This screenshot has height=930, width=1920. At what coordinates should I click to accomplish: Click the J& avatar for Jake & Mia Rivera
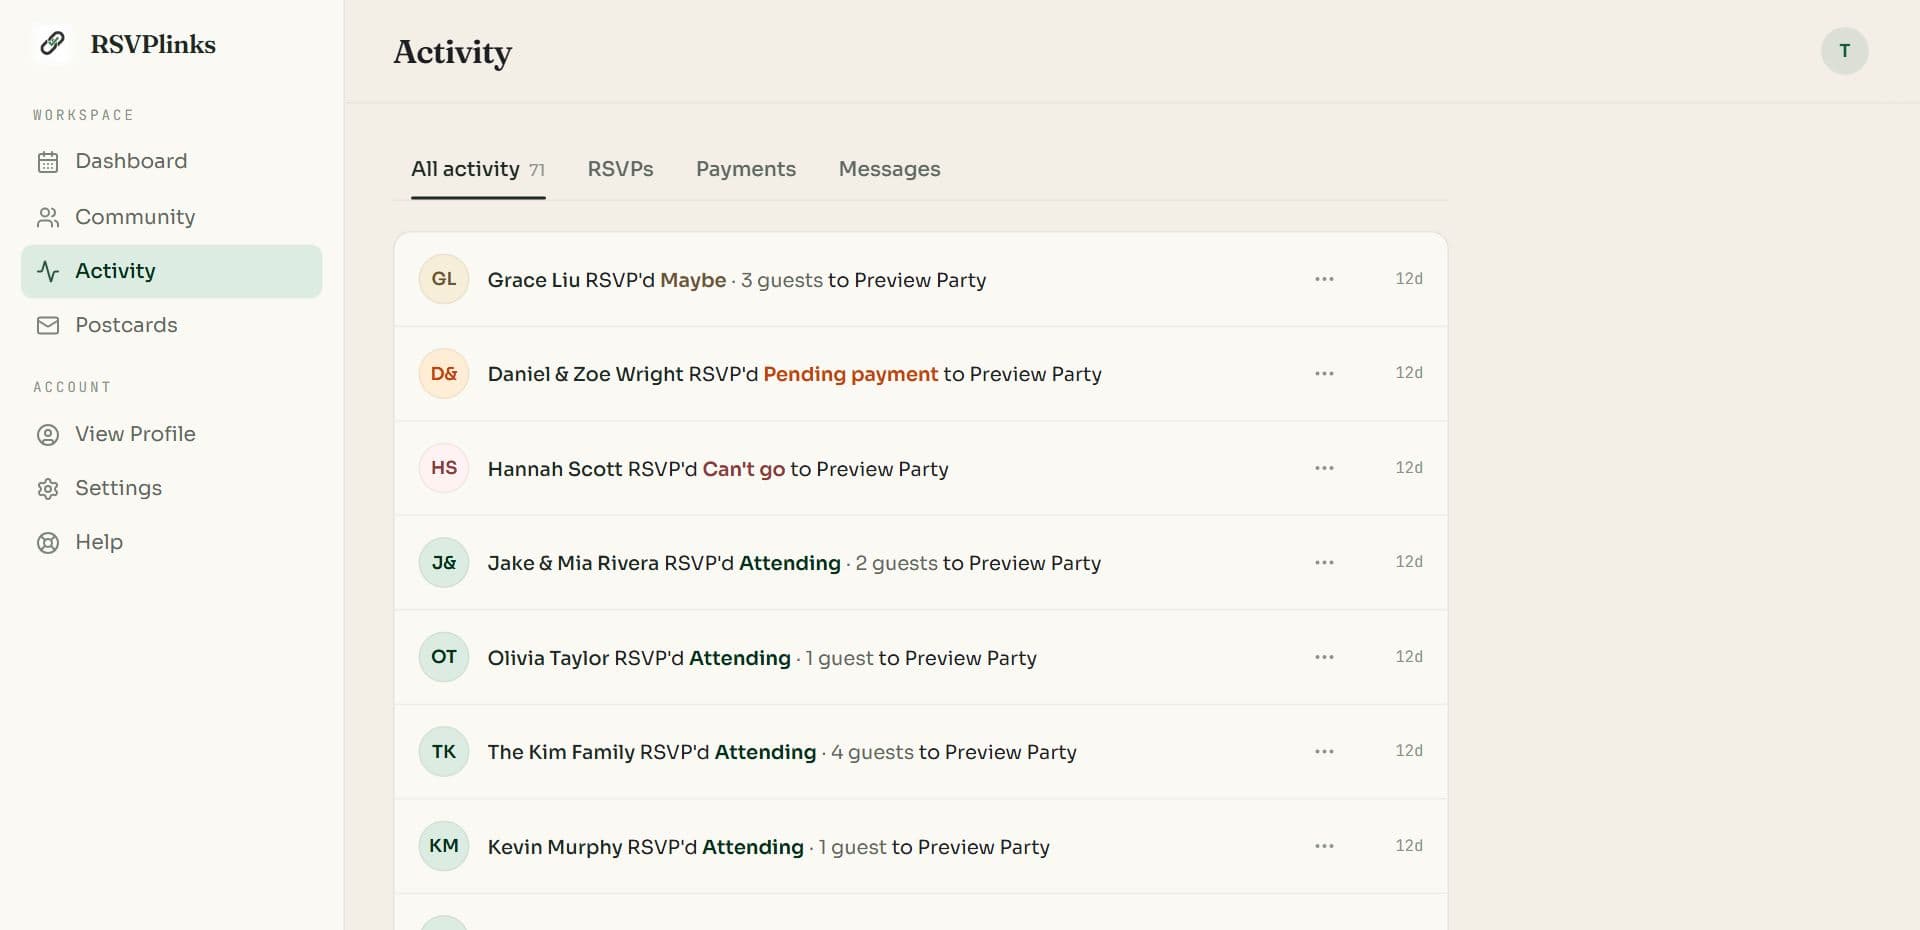coord(444,563)
